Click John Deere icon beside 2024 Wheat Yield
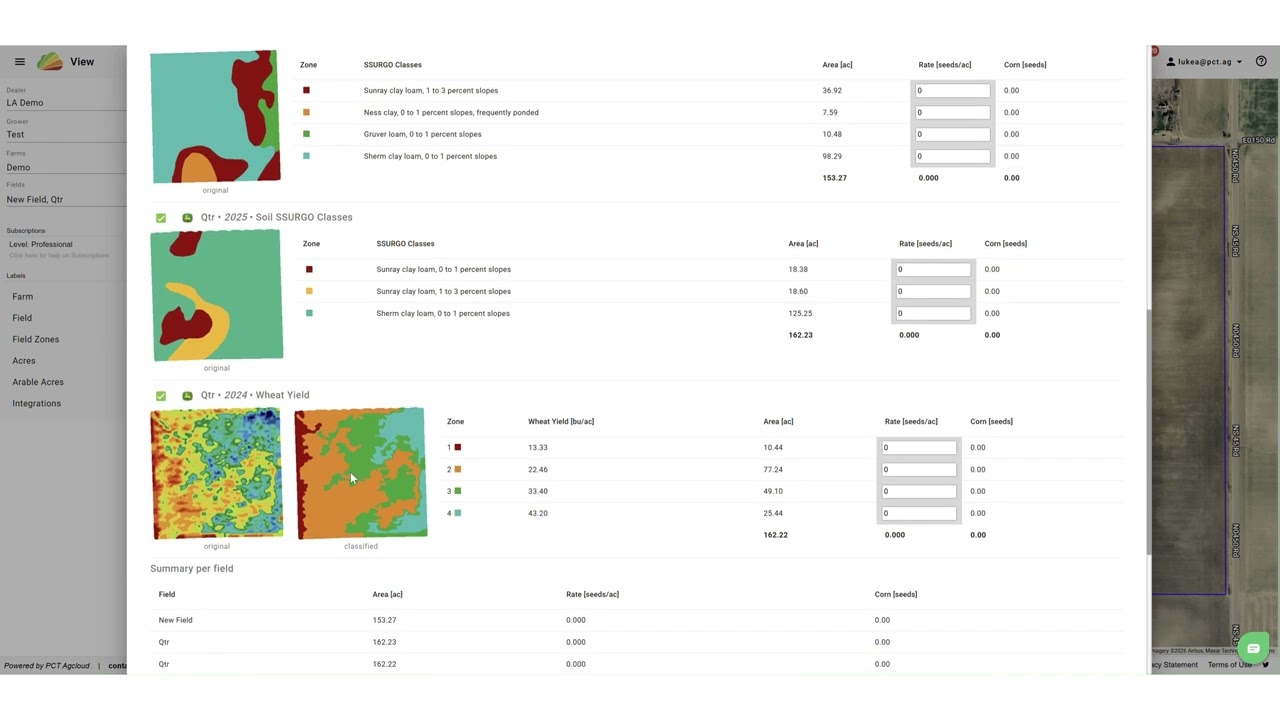 (187, 395)
